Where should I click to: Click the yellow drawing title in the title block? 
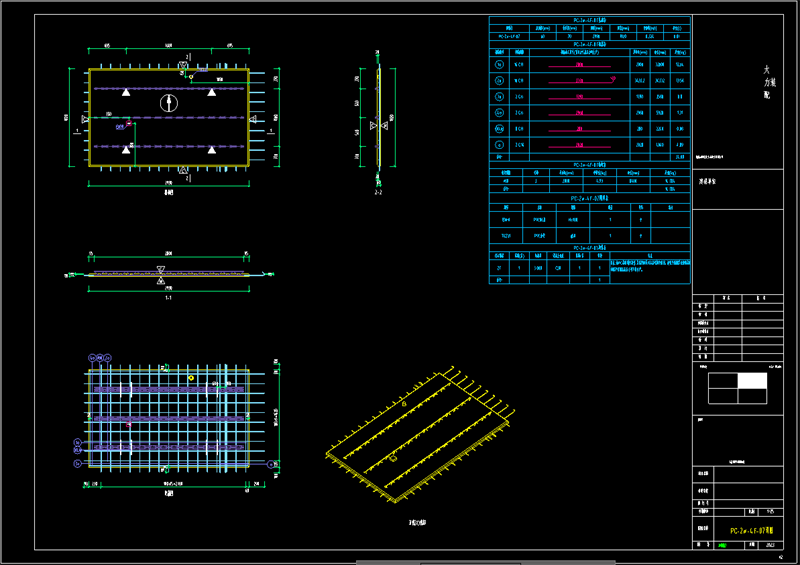[x=752, y=531]
